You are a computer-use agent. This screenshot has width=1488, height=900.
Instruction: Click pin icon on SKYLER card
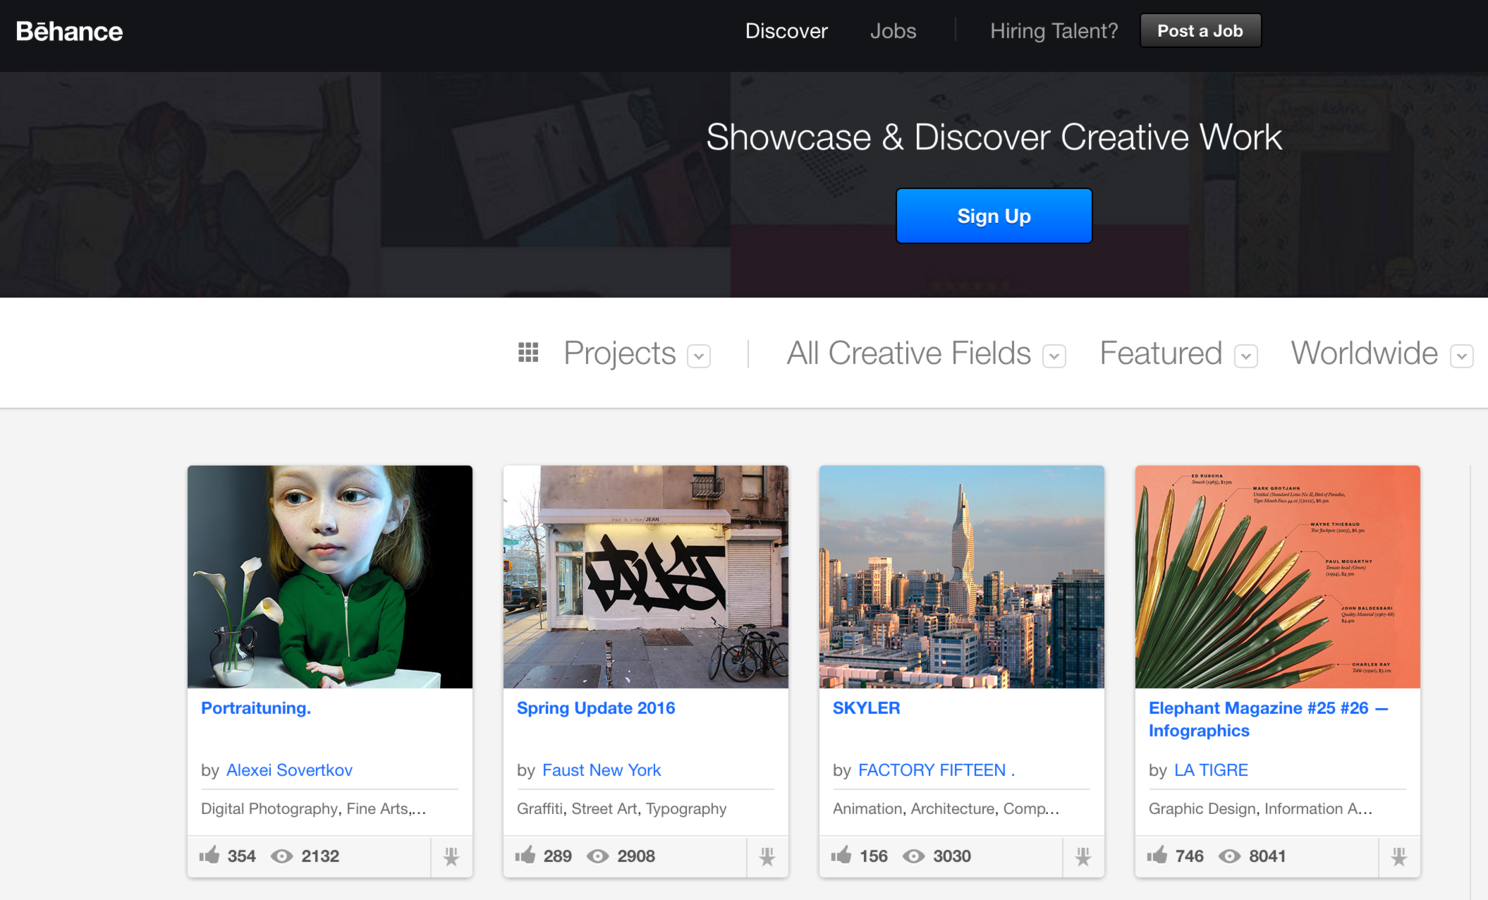(x=1083, y=856)
